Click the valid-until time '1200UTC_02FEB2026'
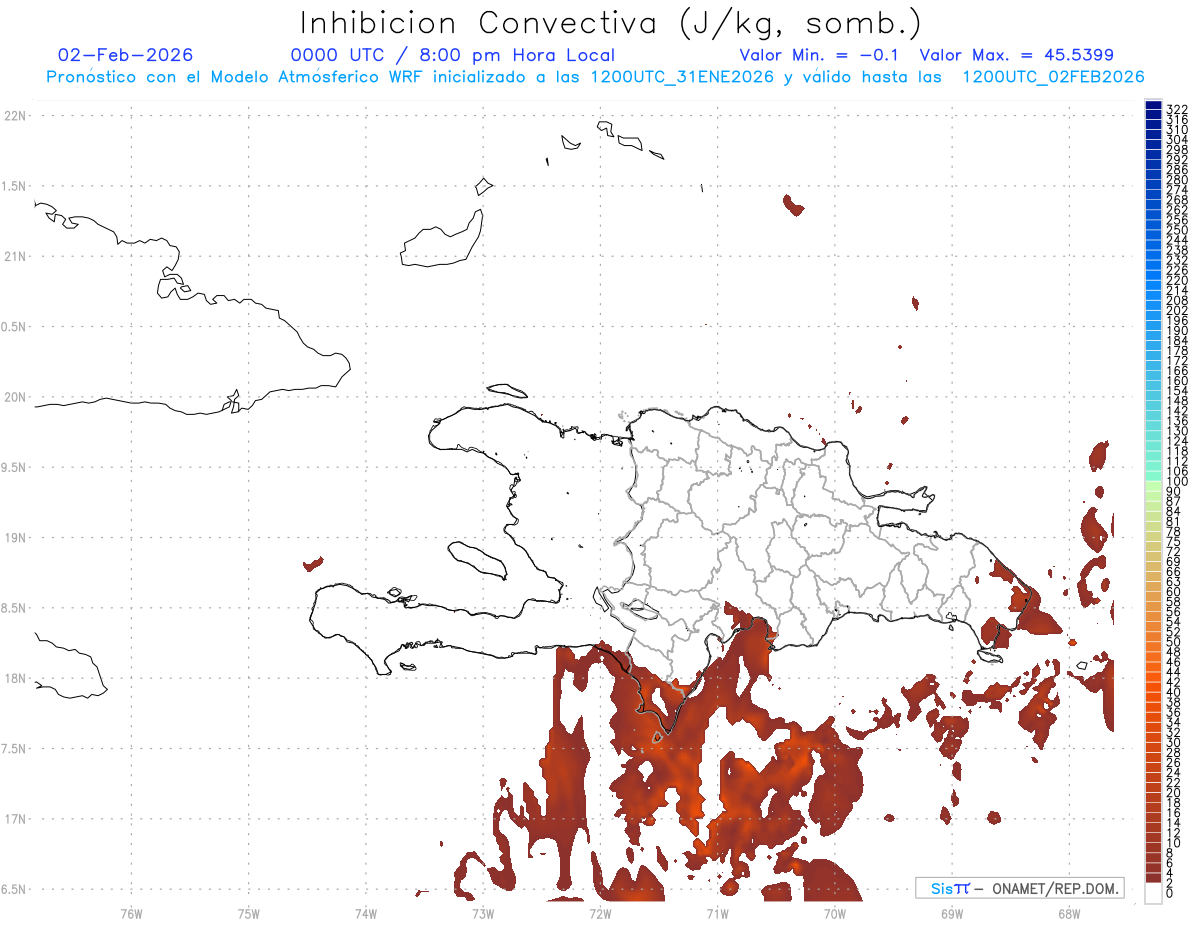 tap(1053, 77)
